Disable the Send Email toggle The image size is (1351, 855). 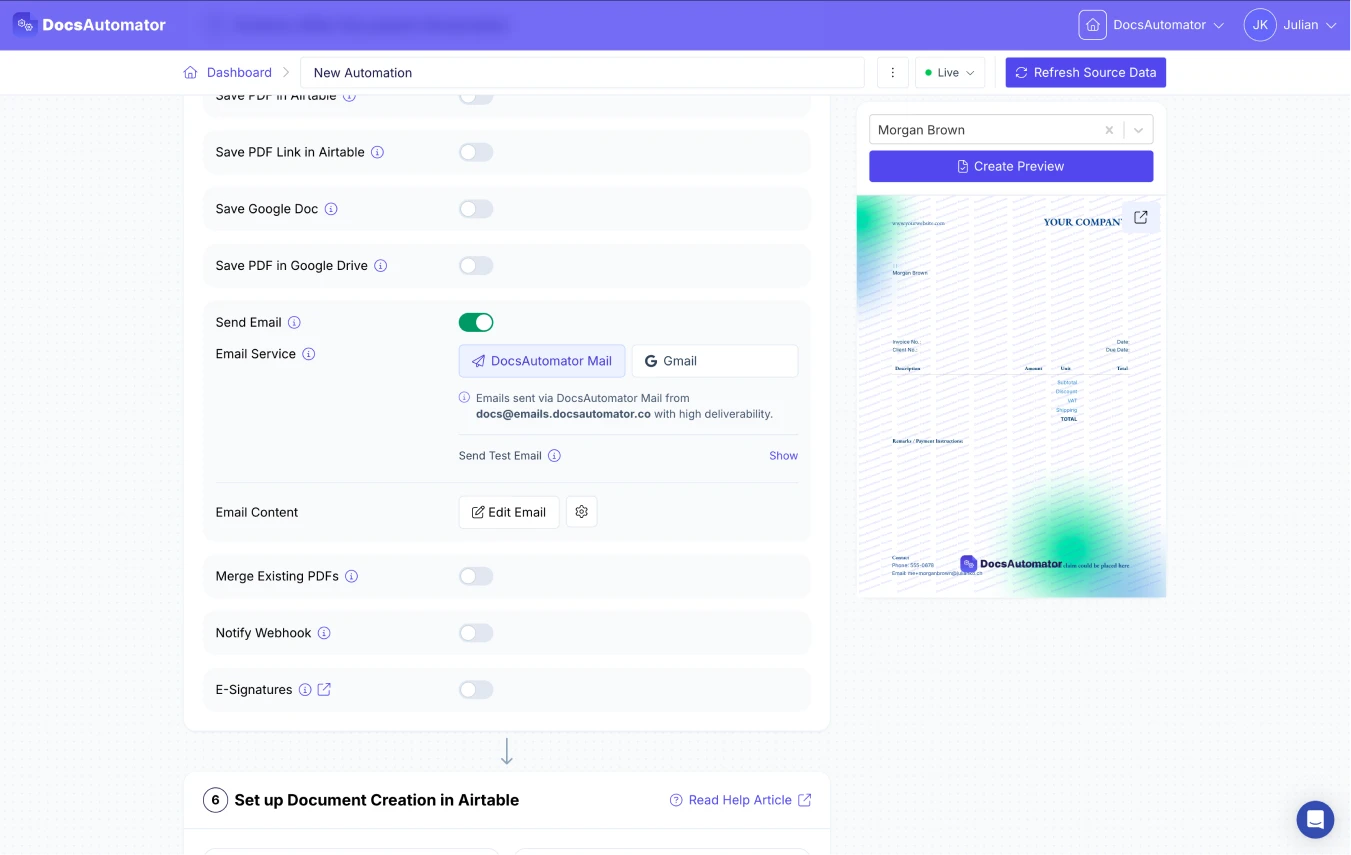tap(476, 322)
